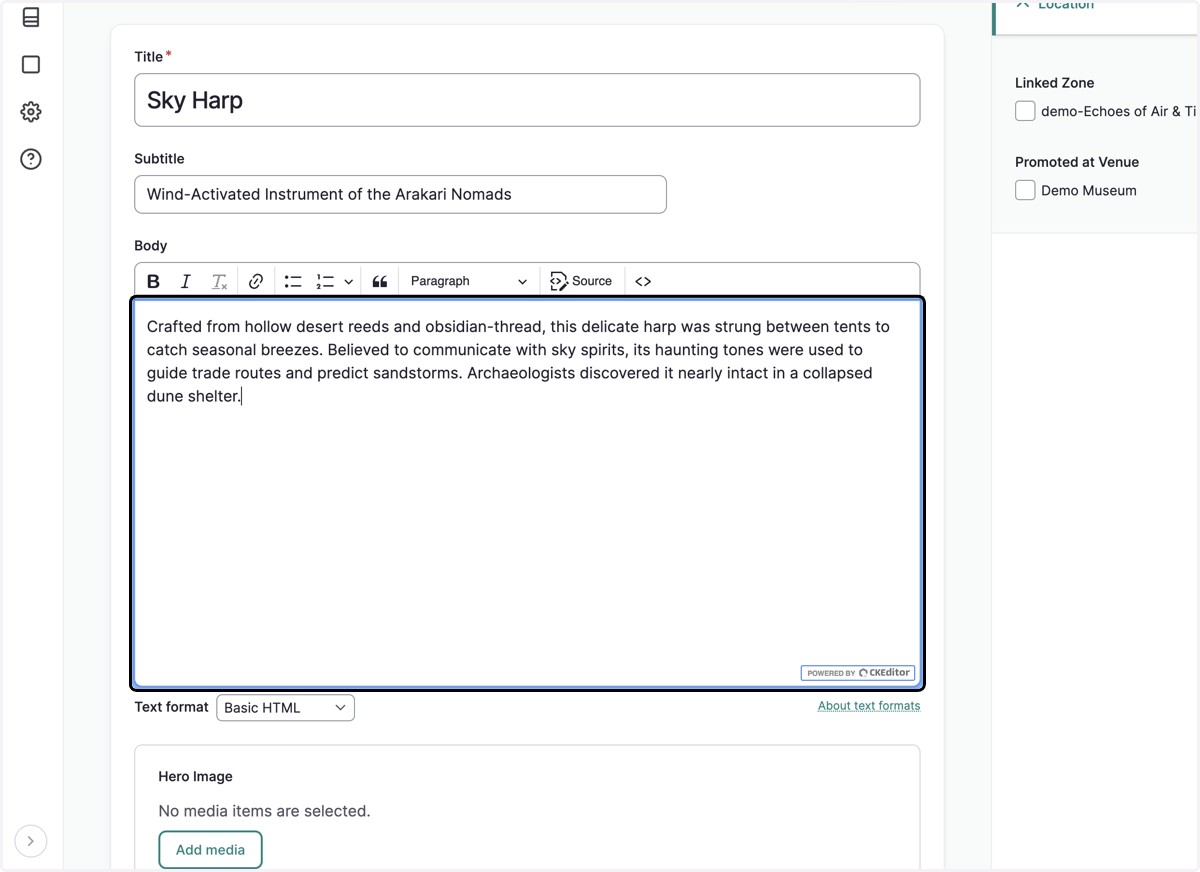This screenshot has height=872, width=1200.
Task: Insert a numbered list
Action: (325, 281)
